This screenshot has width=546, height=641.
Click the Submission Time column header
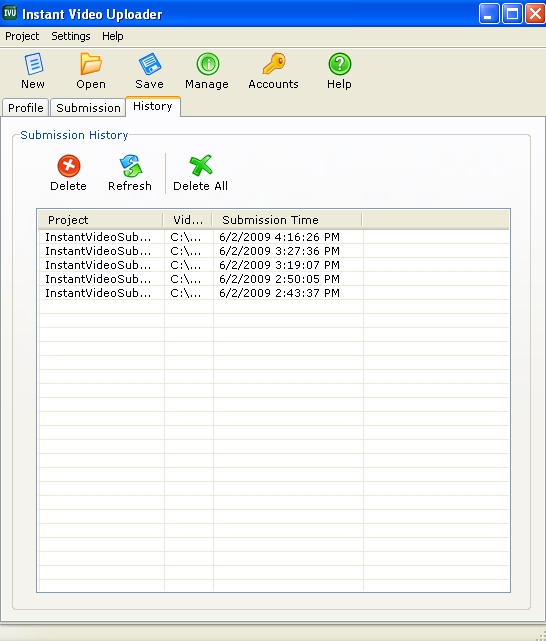(287, 220)
